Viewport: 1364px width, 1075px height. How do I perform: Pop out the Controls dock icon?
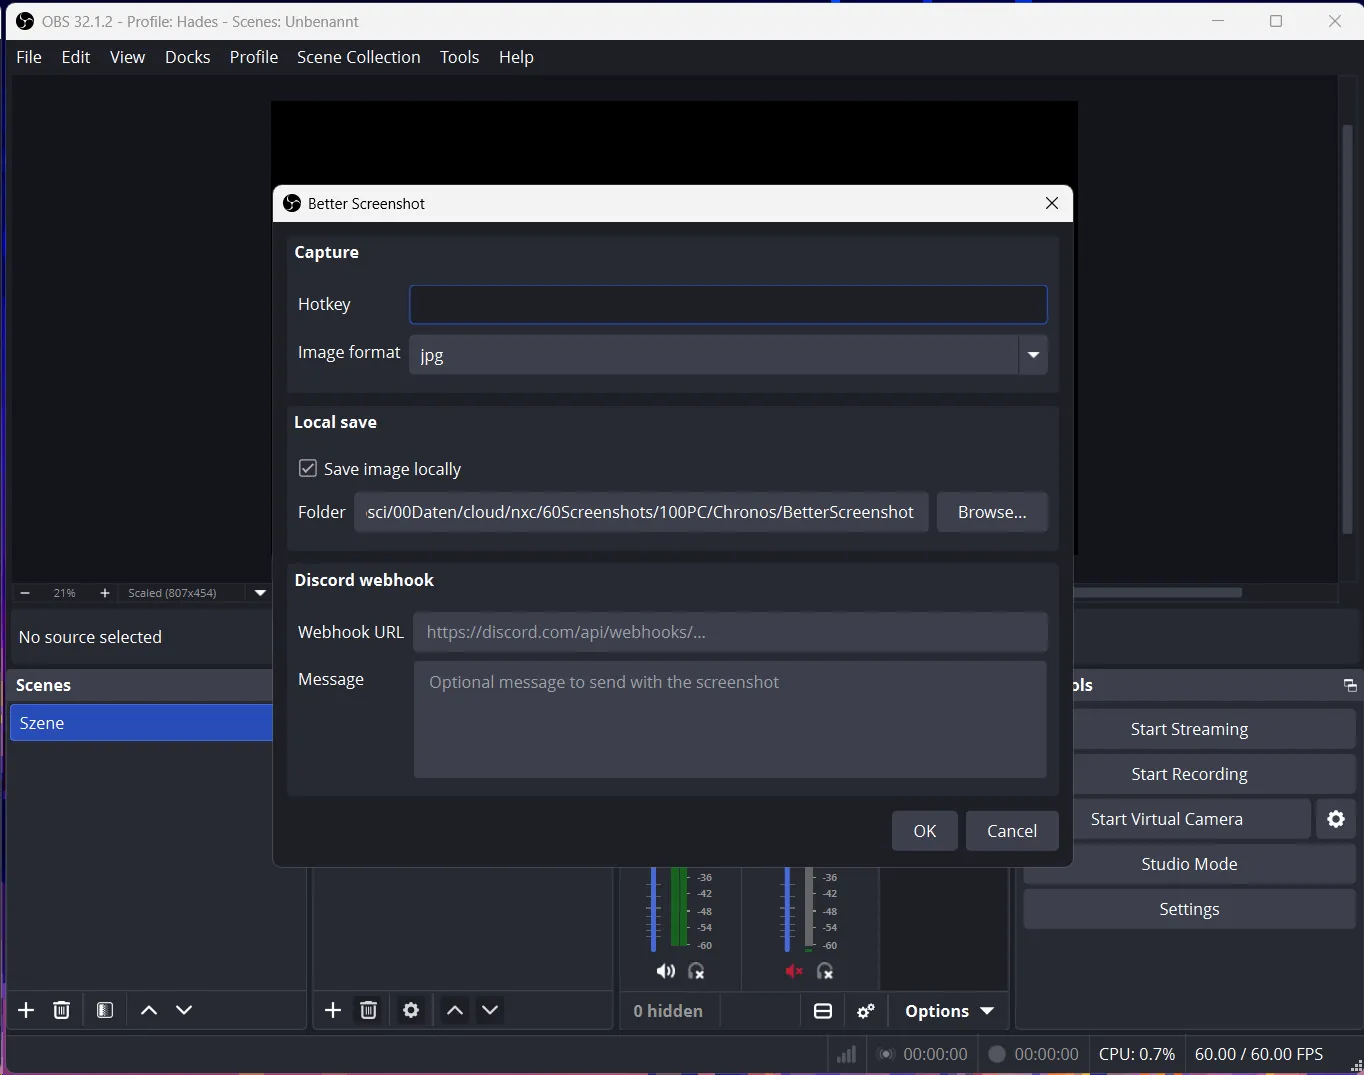point(1350,685)
